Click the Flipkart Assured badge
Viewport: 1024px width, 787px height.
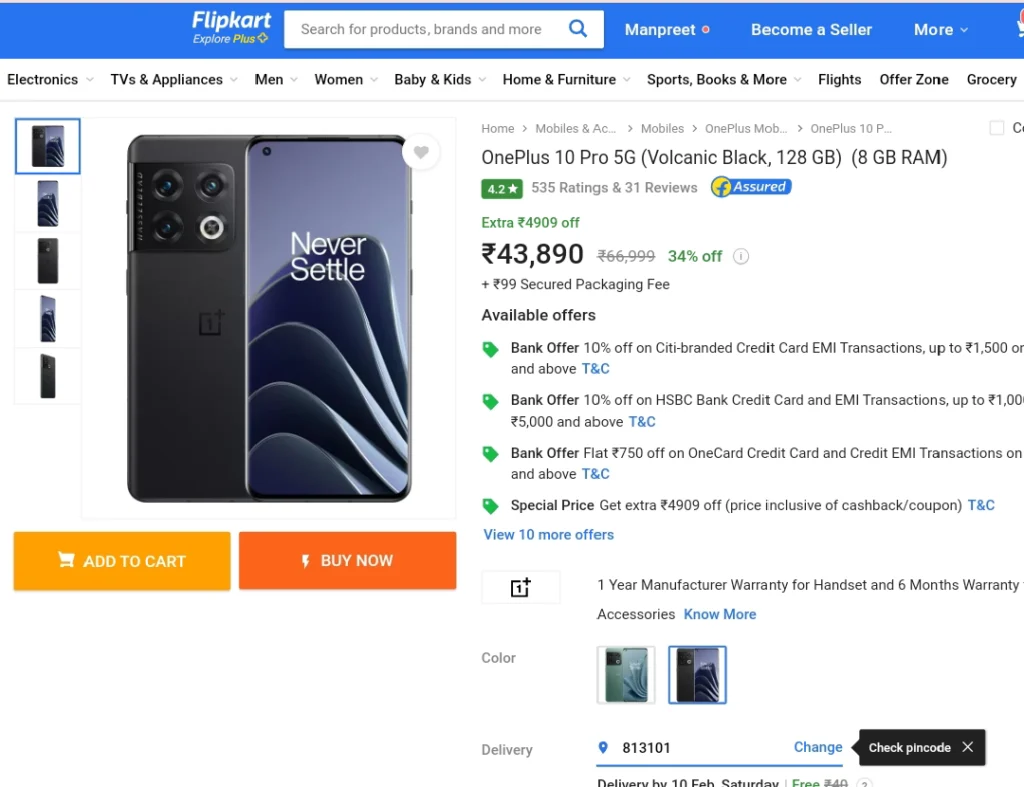[x=751, y=187]
